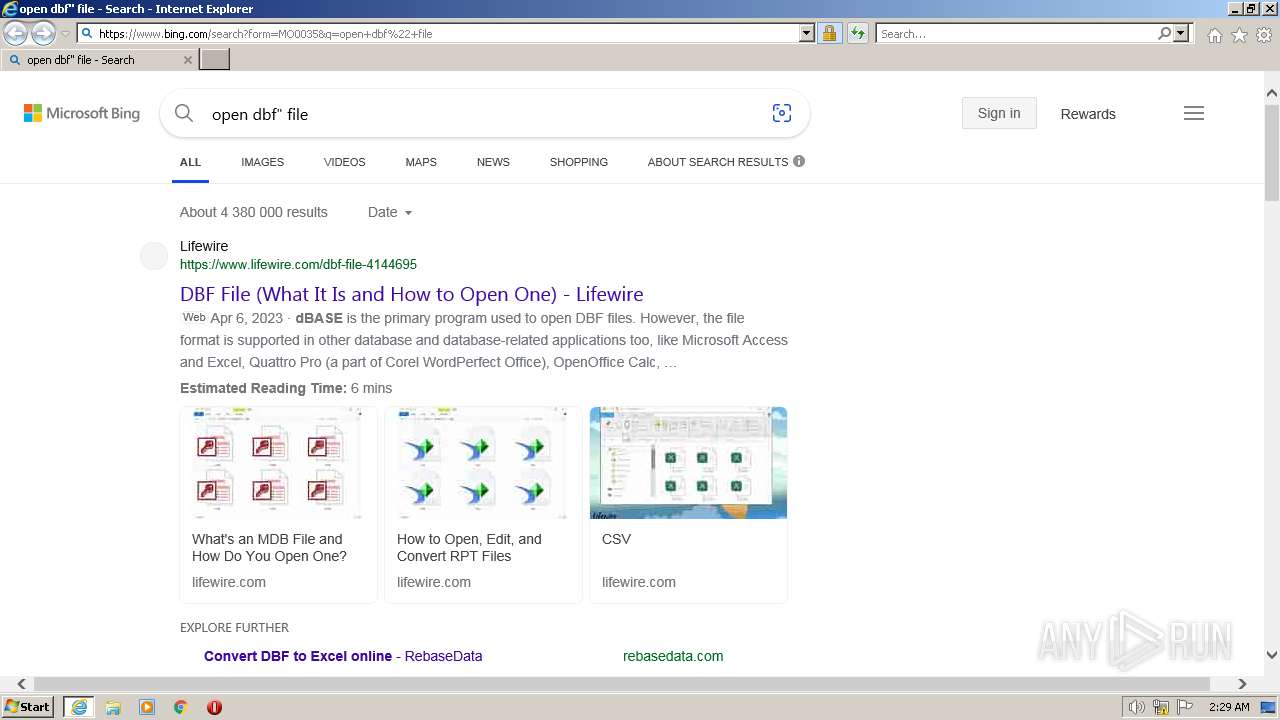This screenshot has height=720, width=1280.
Task: Open the red shield antivirus taskbar icon
Action: [214, 707]
